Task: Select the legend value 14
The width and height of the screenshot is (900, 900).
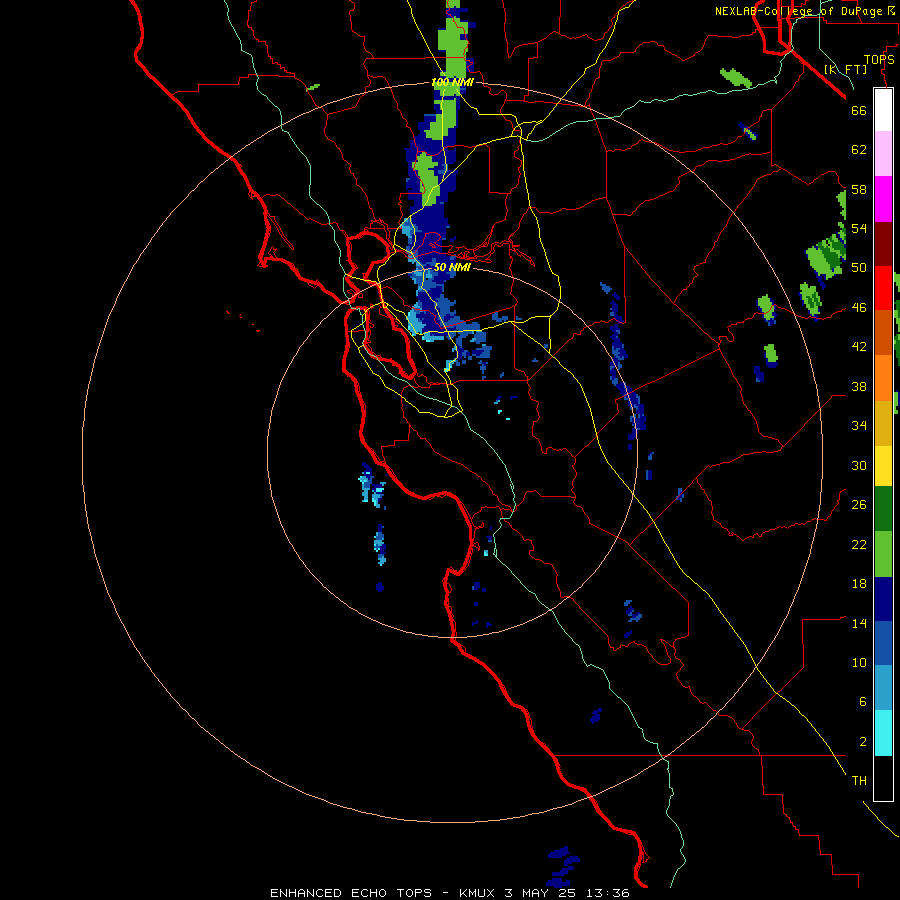Action: coord(859,623)
